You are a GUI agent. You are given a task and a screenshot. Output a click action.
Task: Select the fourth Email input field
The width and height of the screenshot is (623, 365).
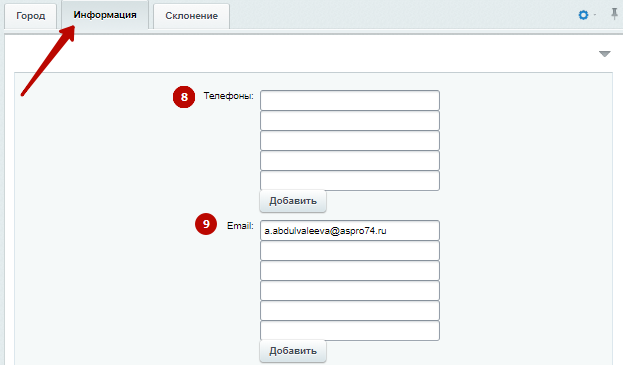point(350,291)
